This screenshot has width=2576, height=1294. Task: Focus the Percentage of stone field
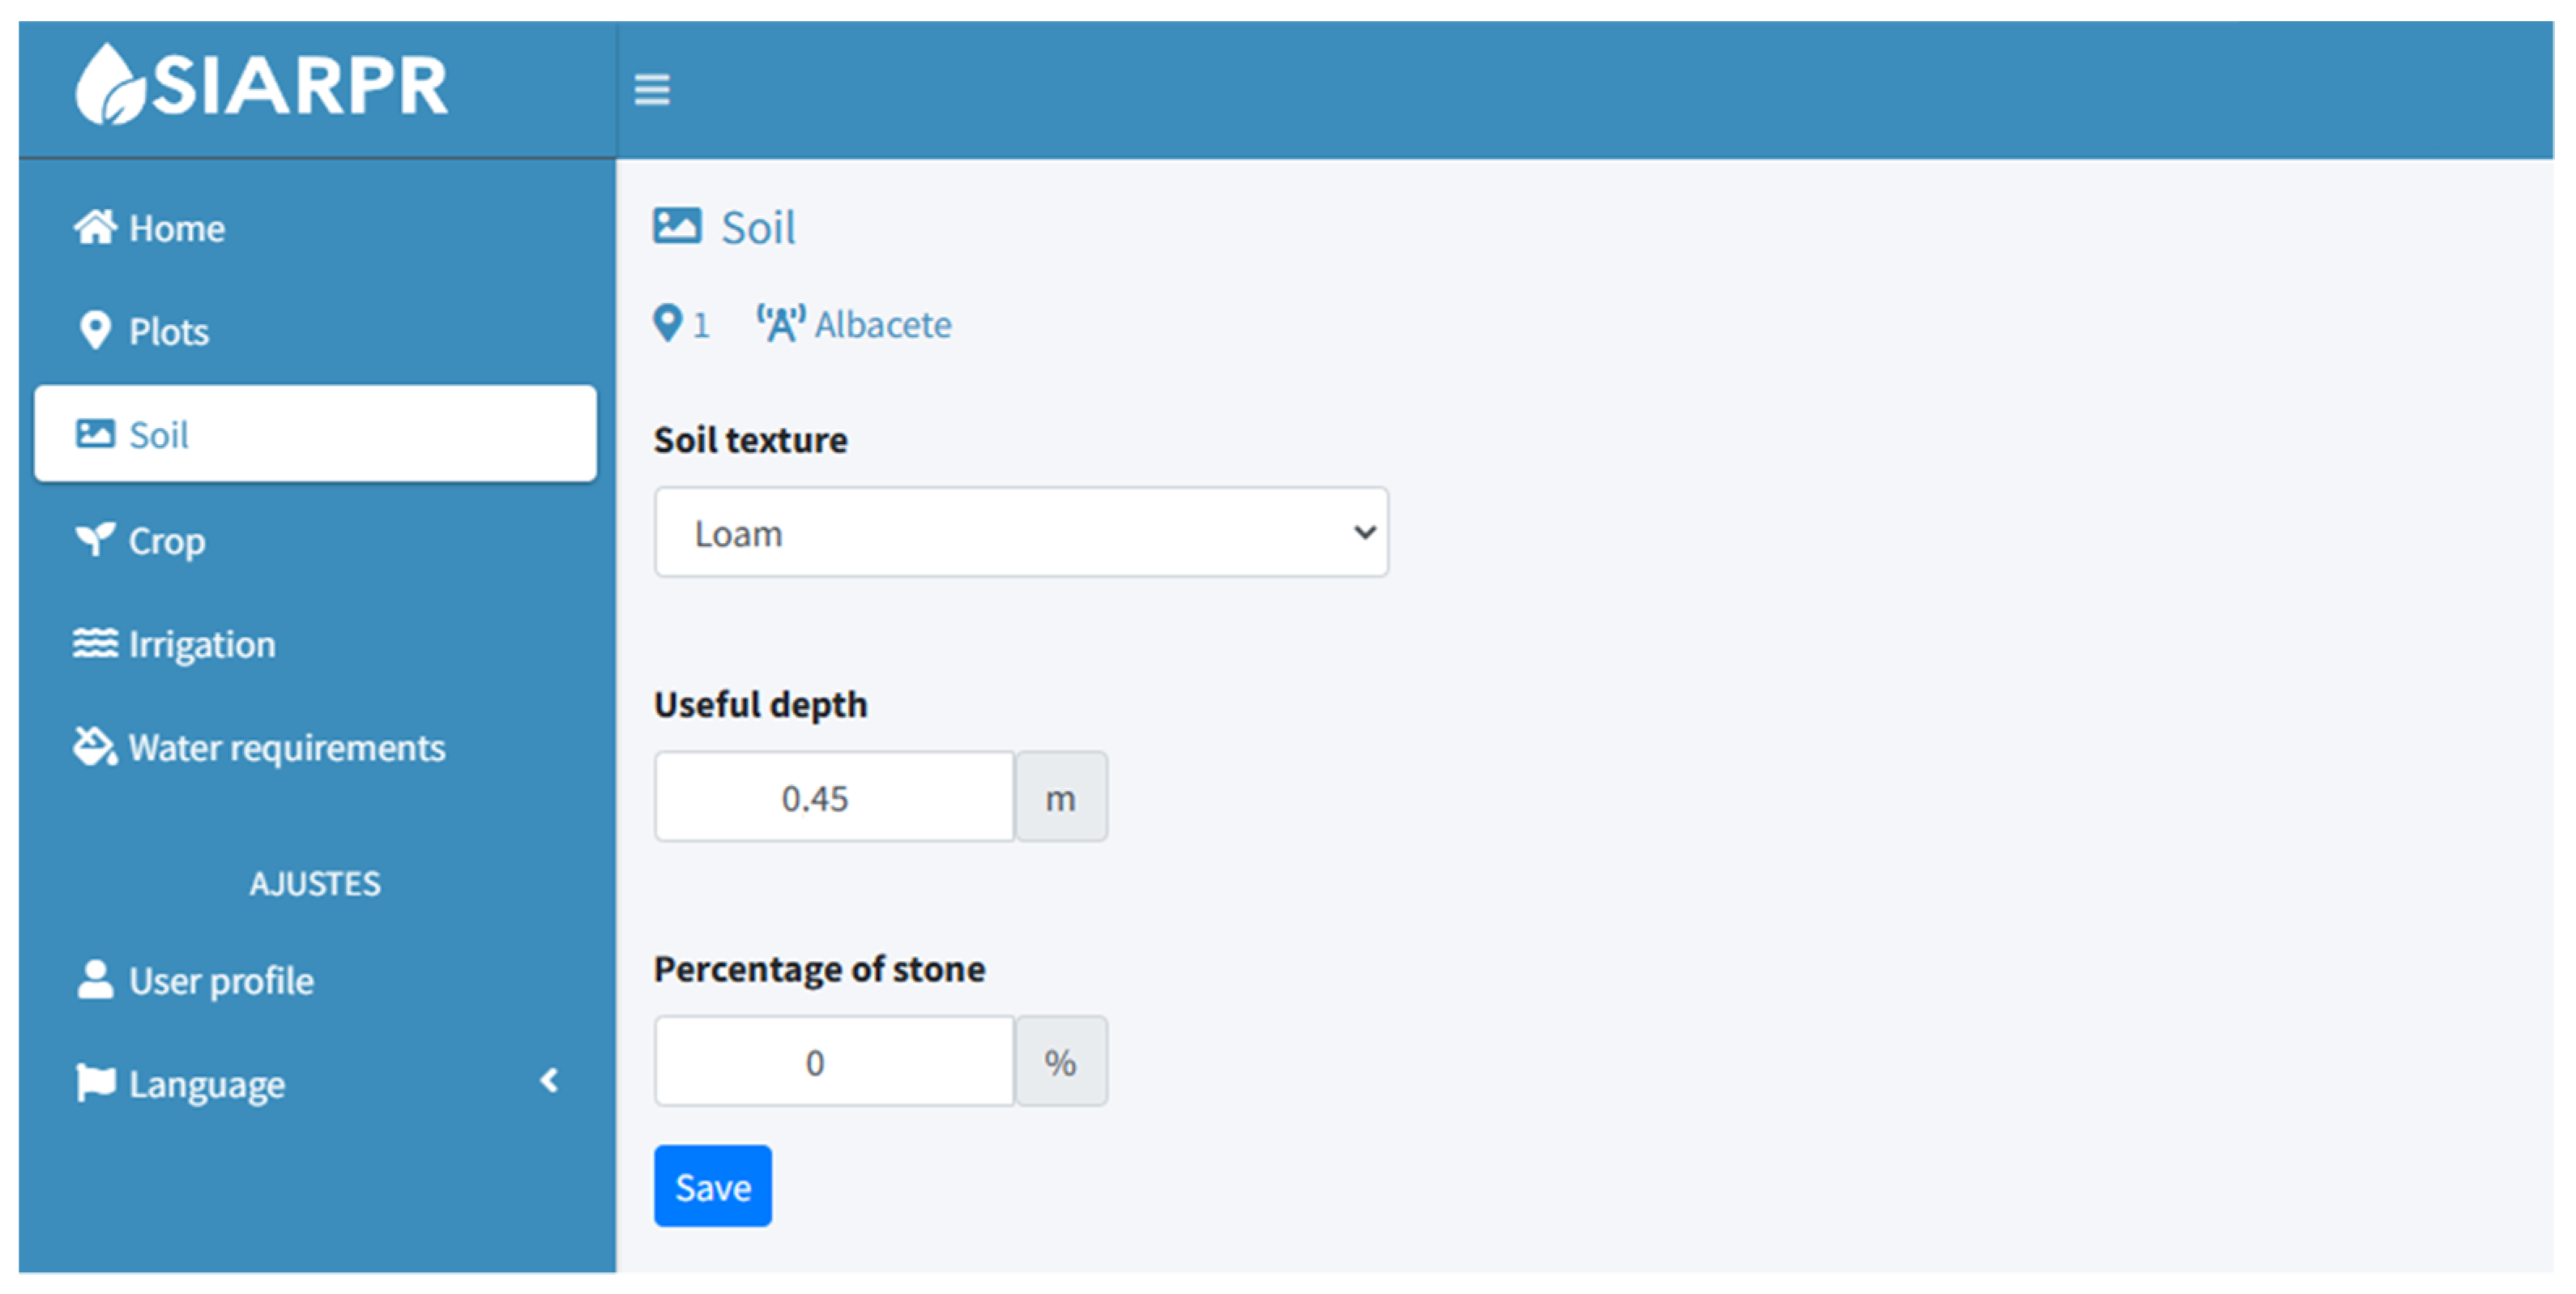834,1062
